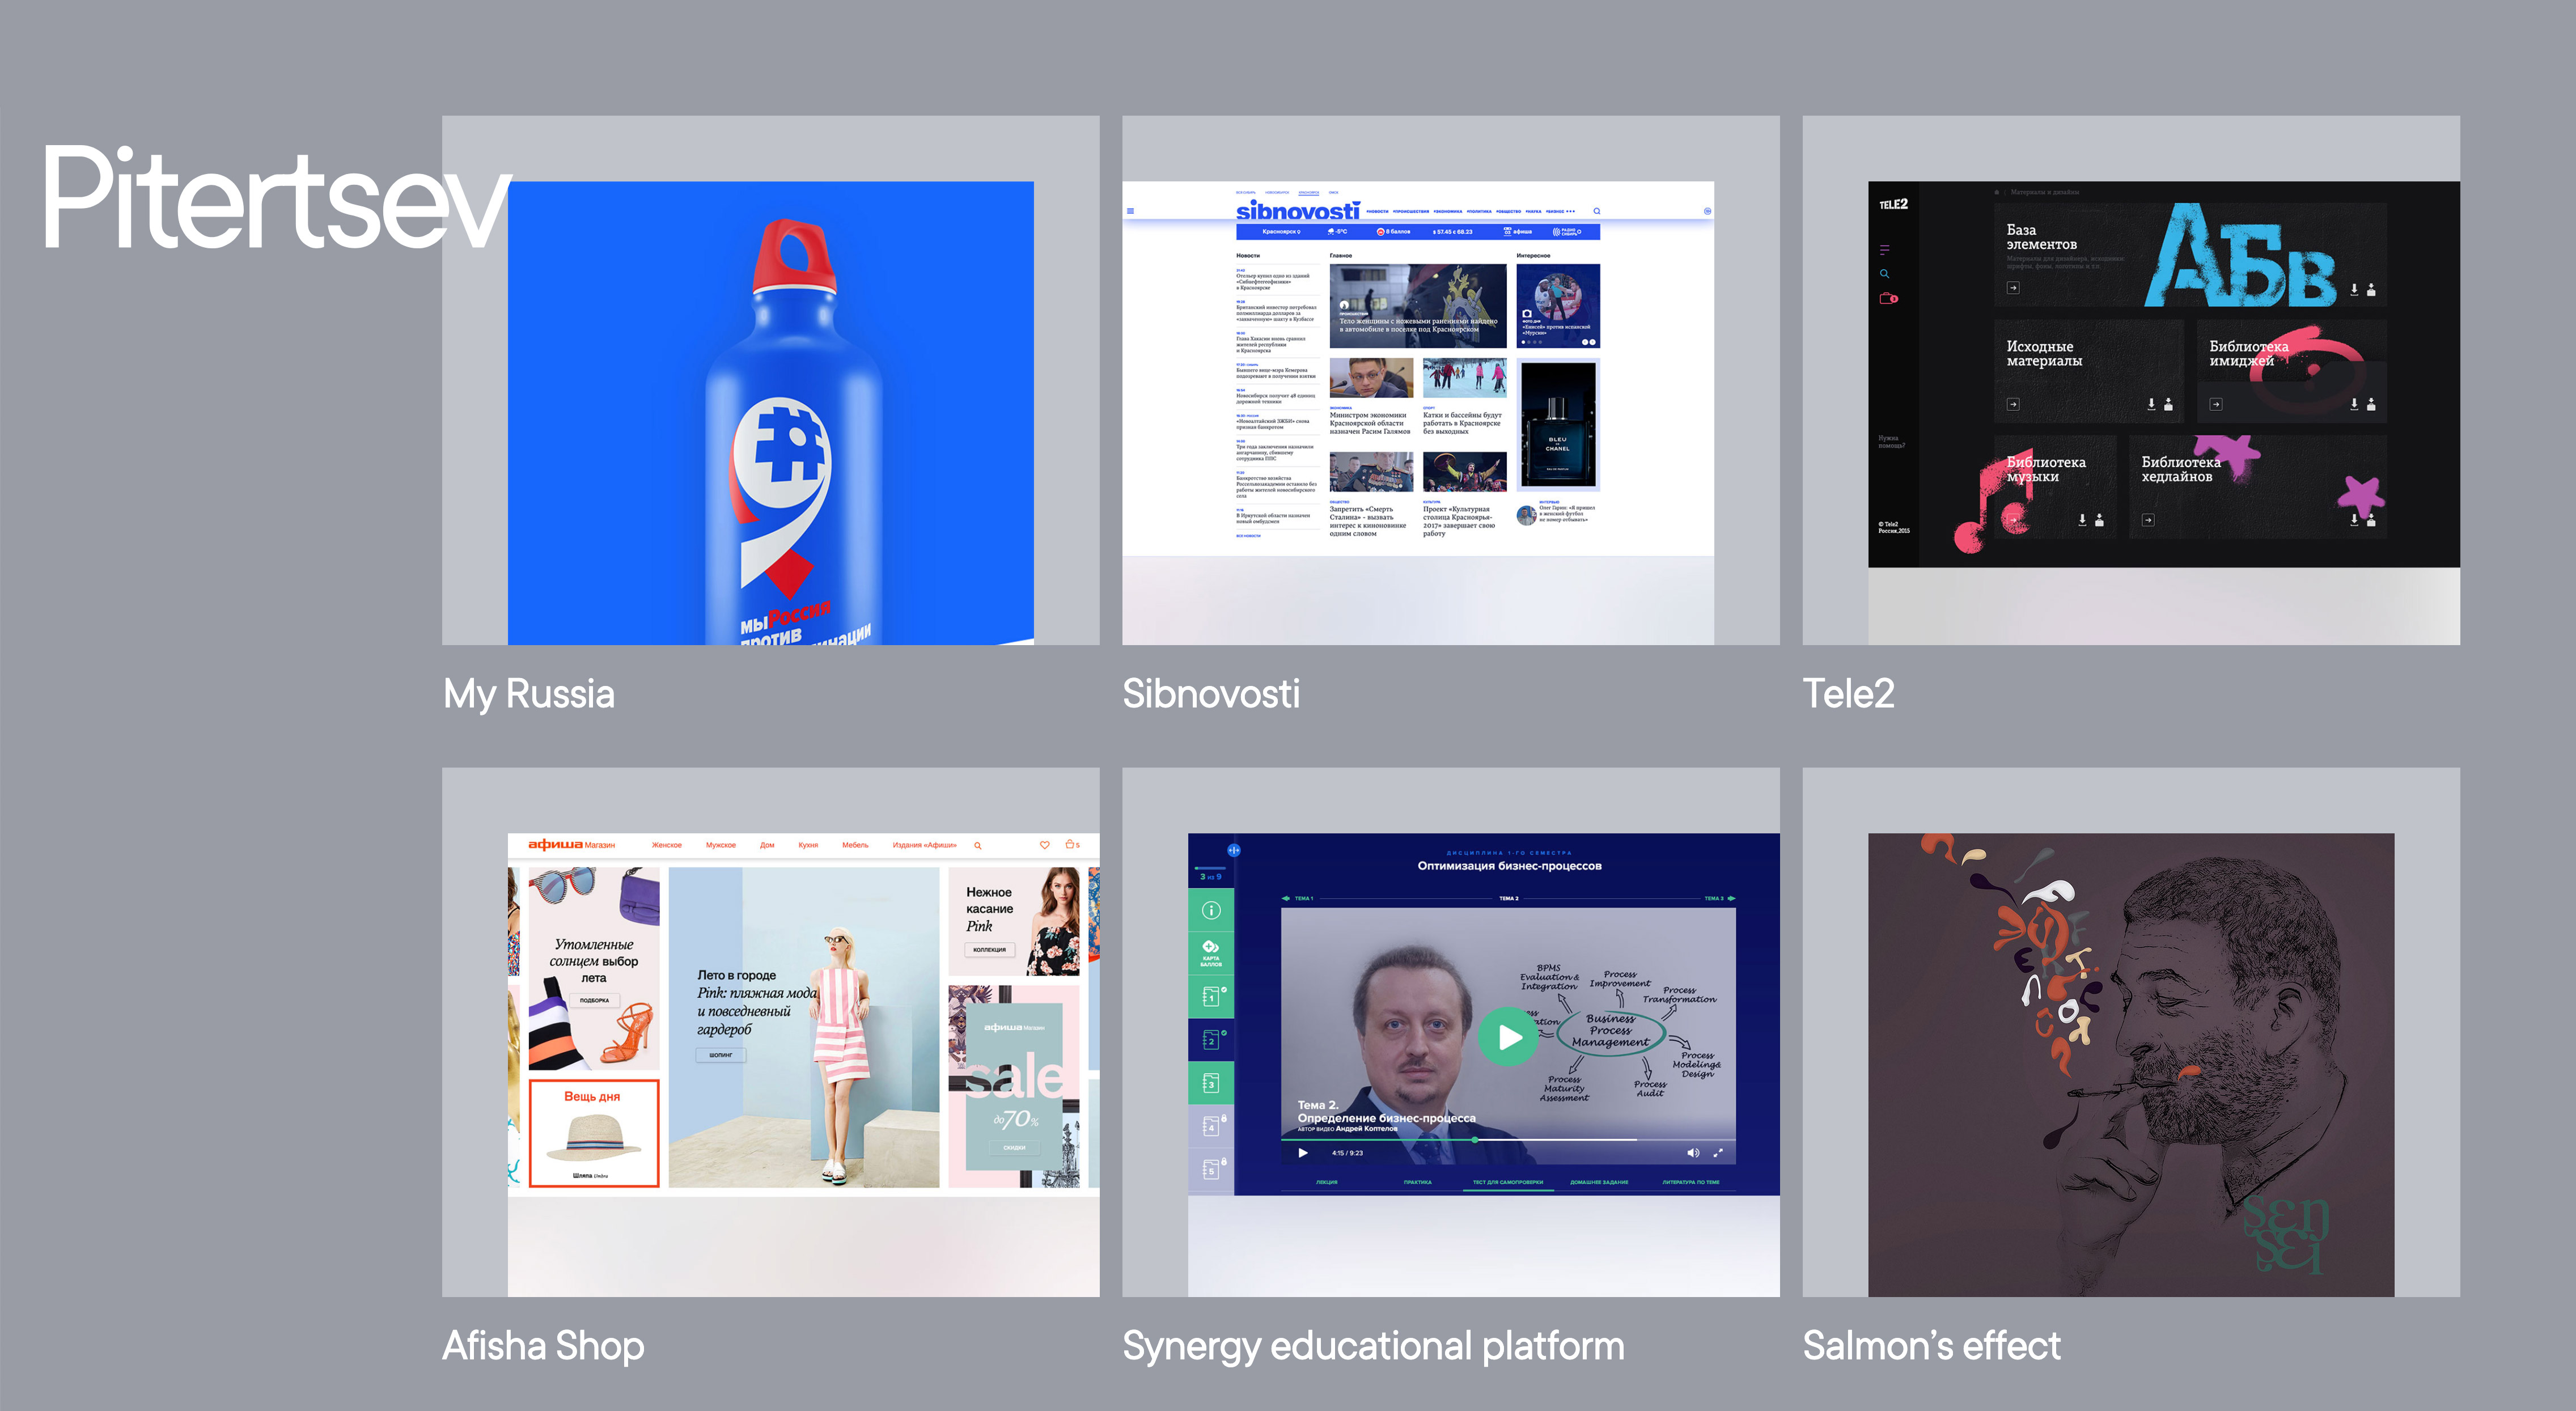This screenshot has height=1411, width=2576.
Task: Open the Afisha Shop project title
Action: coord(543,1346)
